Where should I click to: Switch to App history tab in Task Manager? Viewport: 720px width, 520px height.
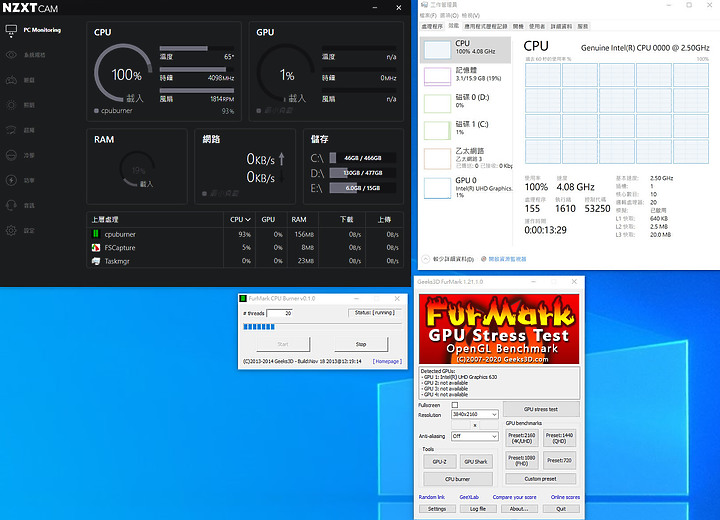[486, 27]
